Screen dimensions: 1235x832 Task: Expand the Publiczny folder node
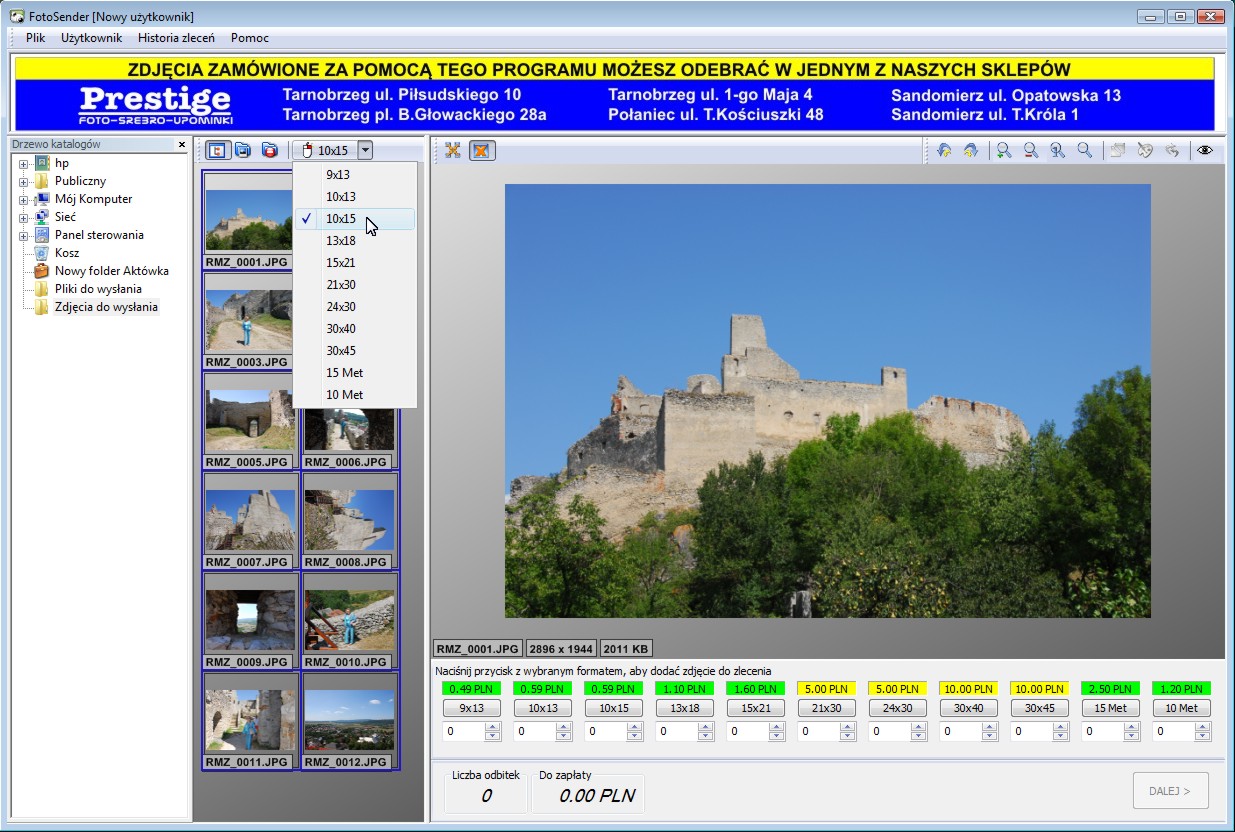pyautogui.click(x=23, y=182)
